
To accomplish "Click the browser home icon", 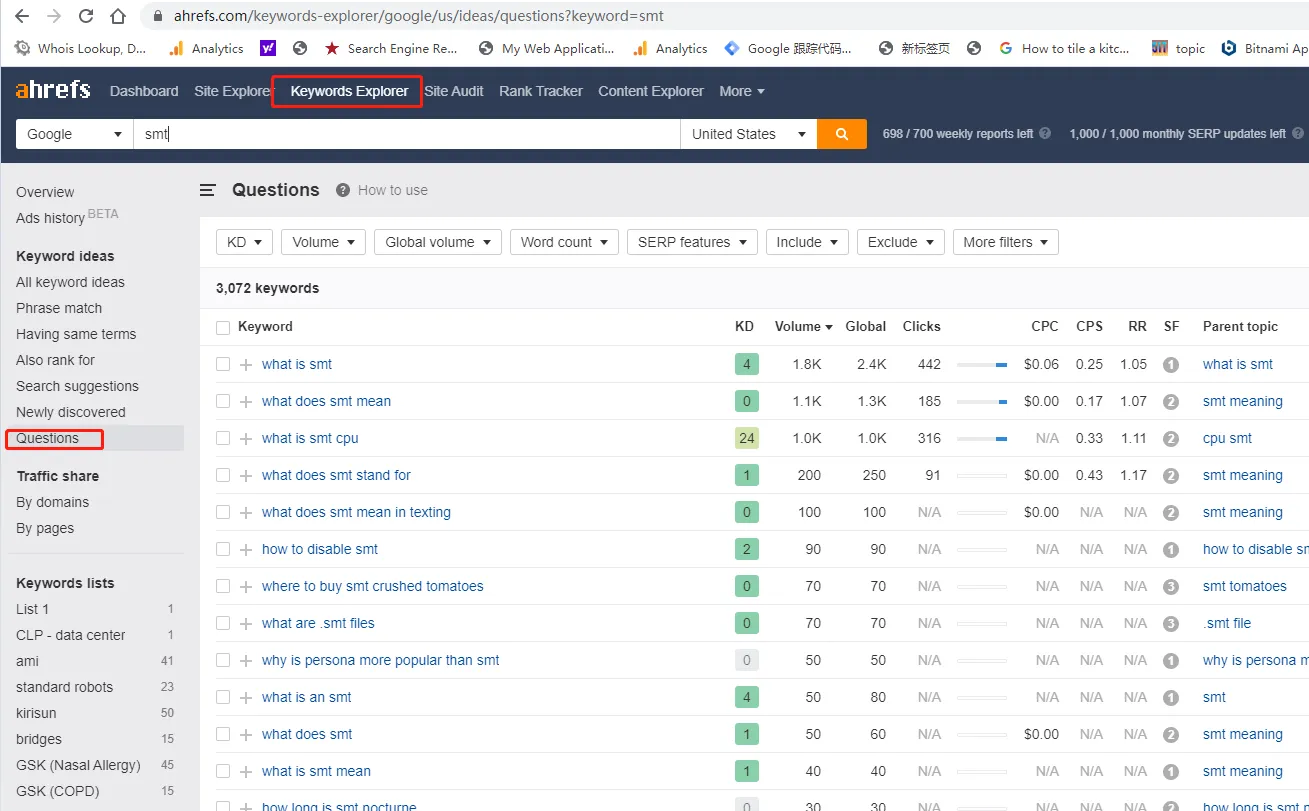I will point(118,16).
